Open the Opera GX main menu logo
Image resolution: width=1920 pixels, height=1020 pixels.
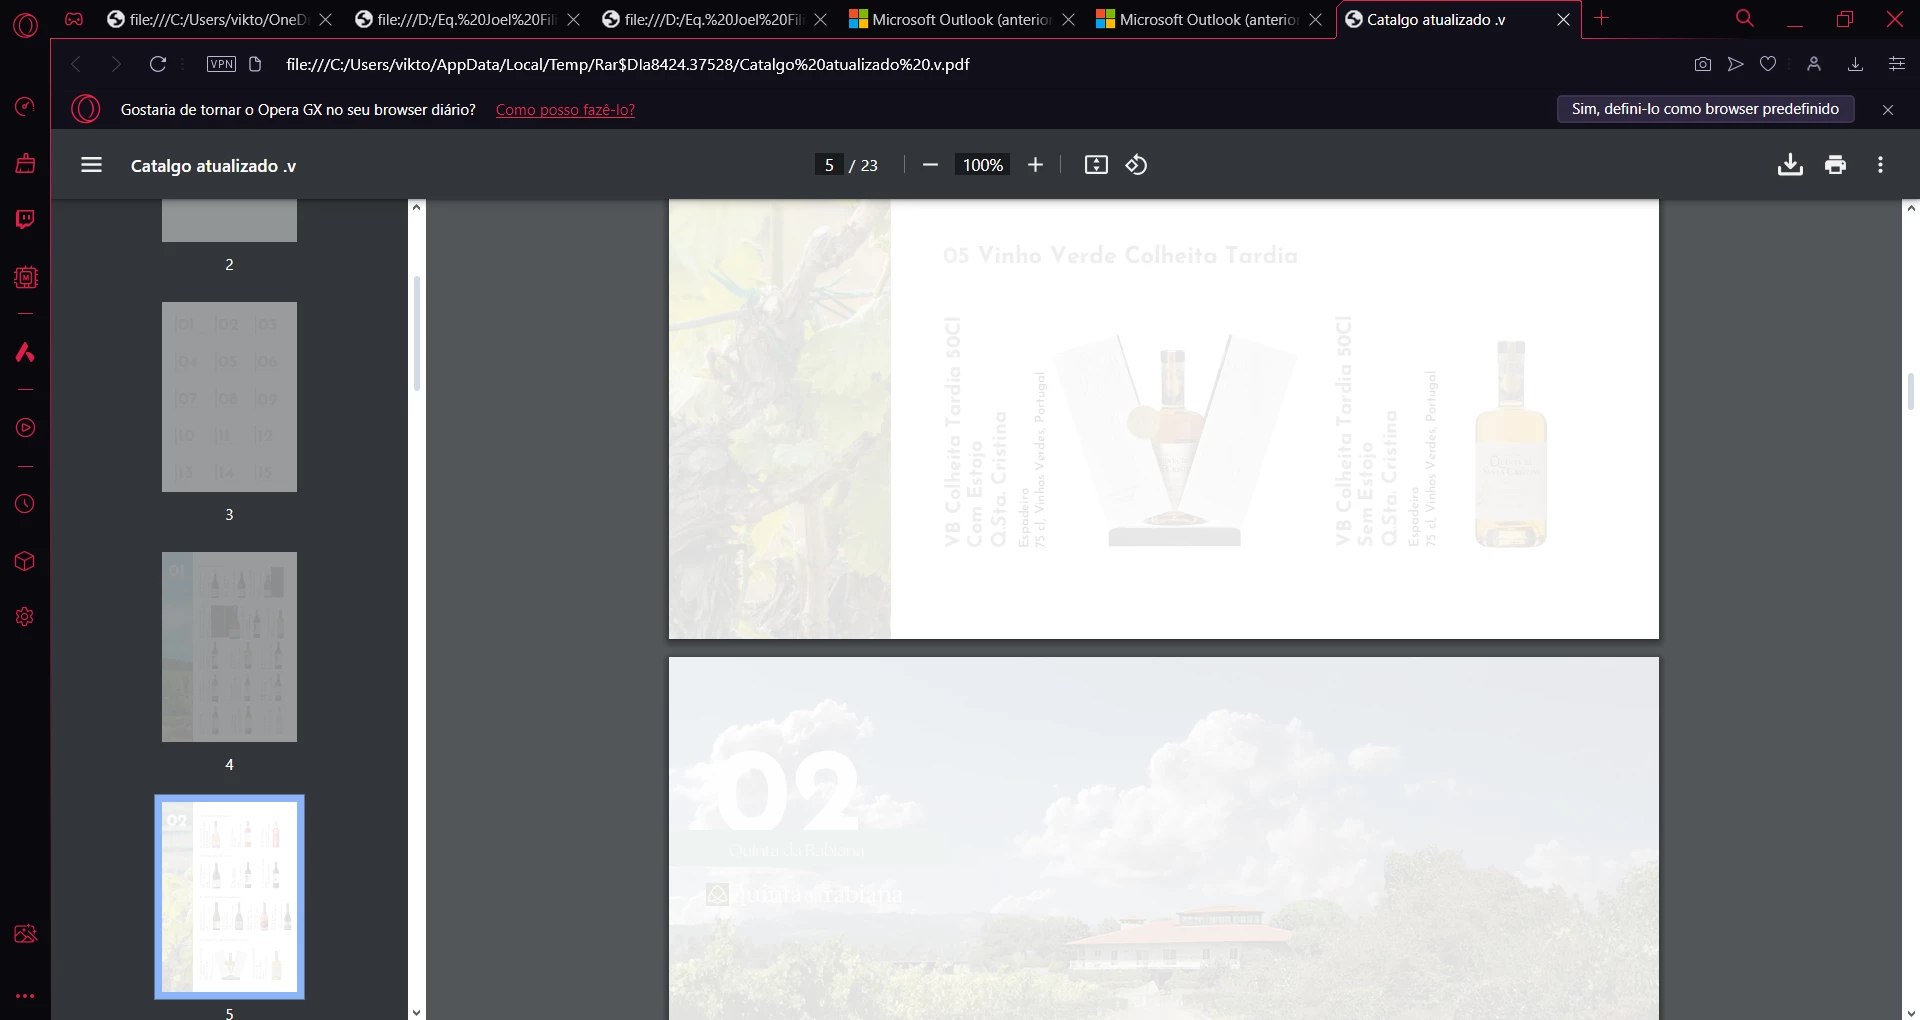pyautogui.click(x=25, y=24)
